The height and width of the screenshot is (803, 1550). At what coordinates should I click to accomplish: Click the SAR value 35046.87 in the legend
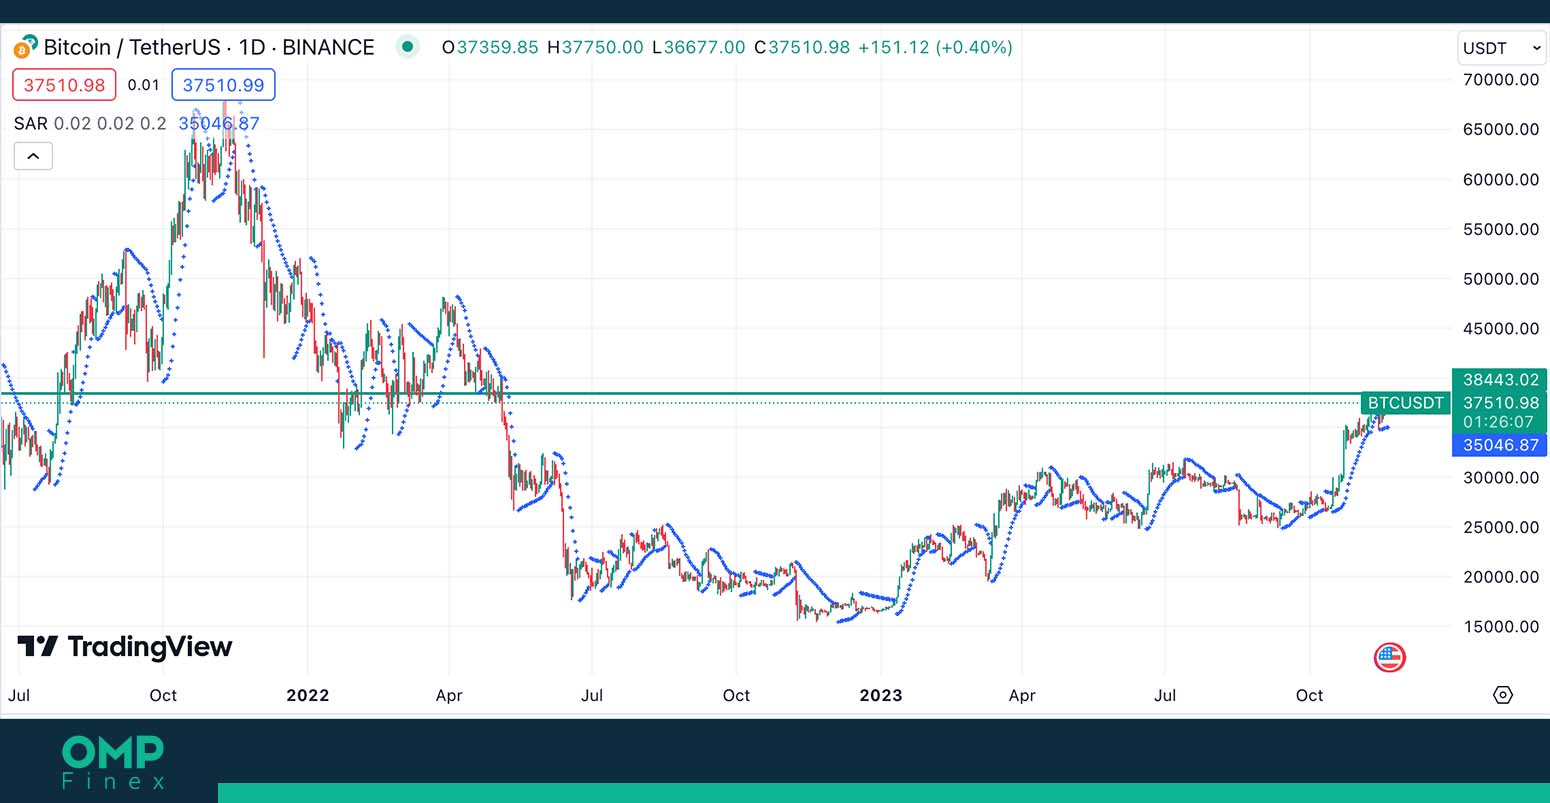(x=219, y=124)
